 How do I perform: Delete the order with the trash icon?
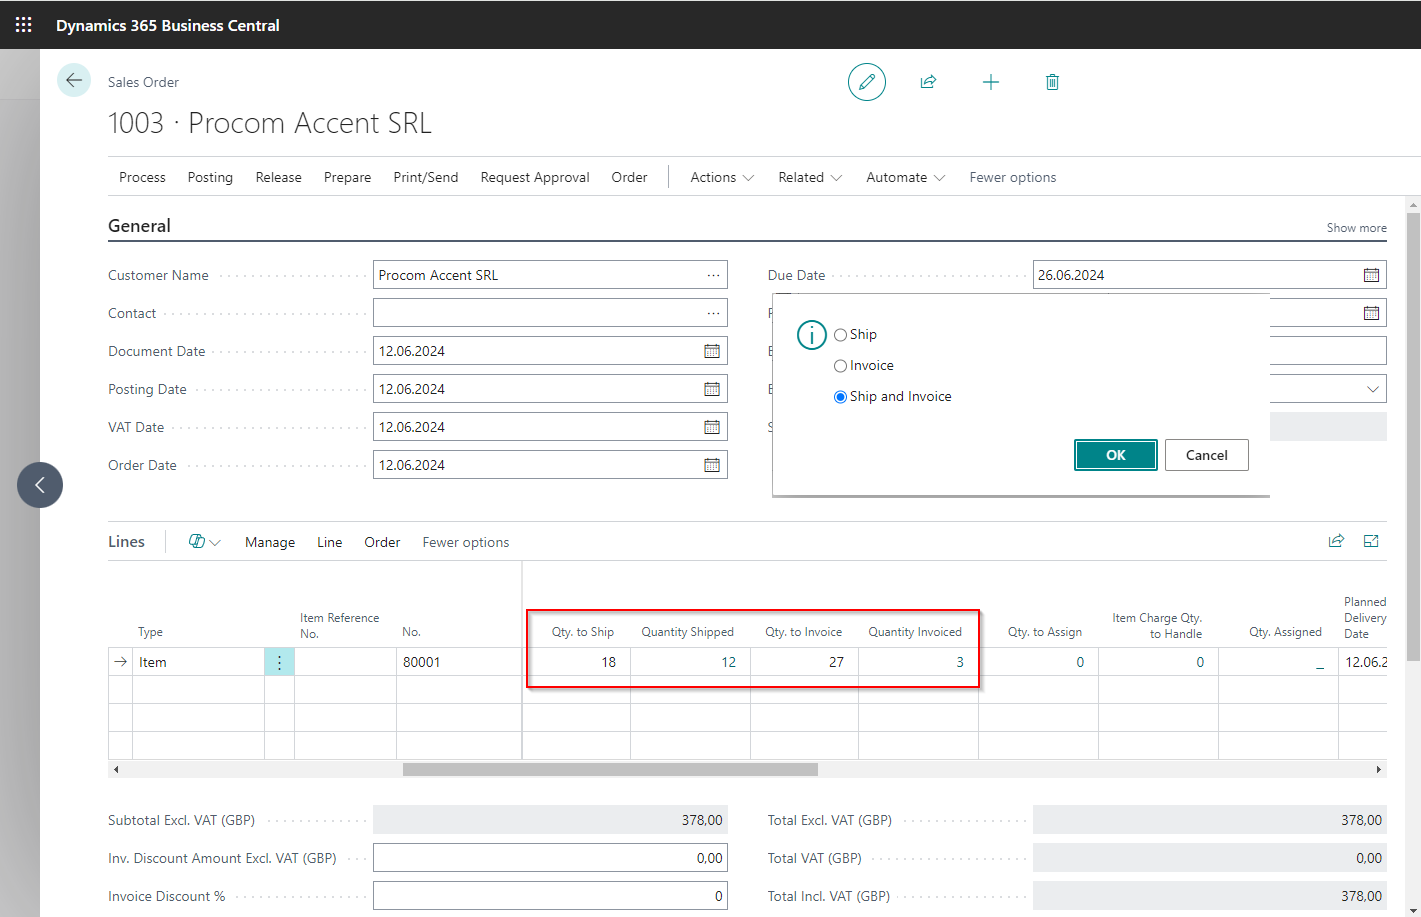(1052, 82)
